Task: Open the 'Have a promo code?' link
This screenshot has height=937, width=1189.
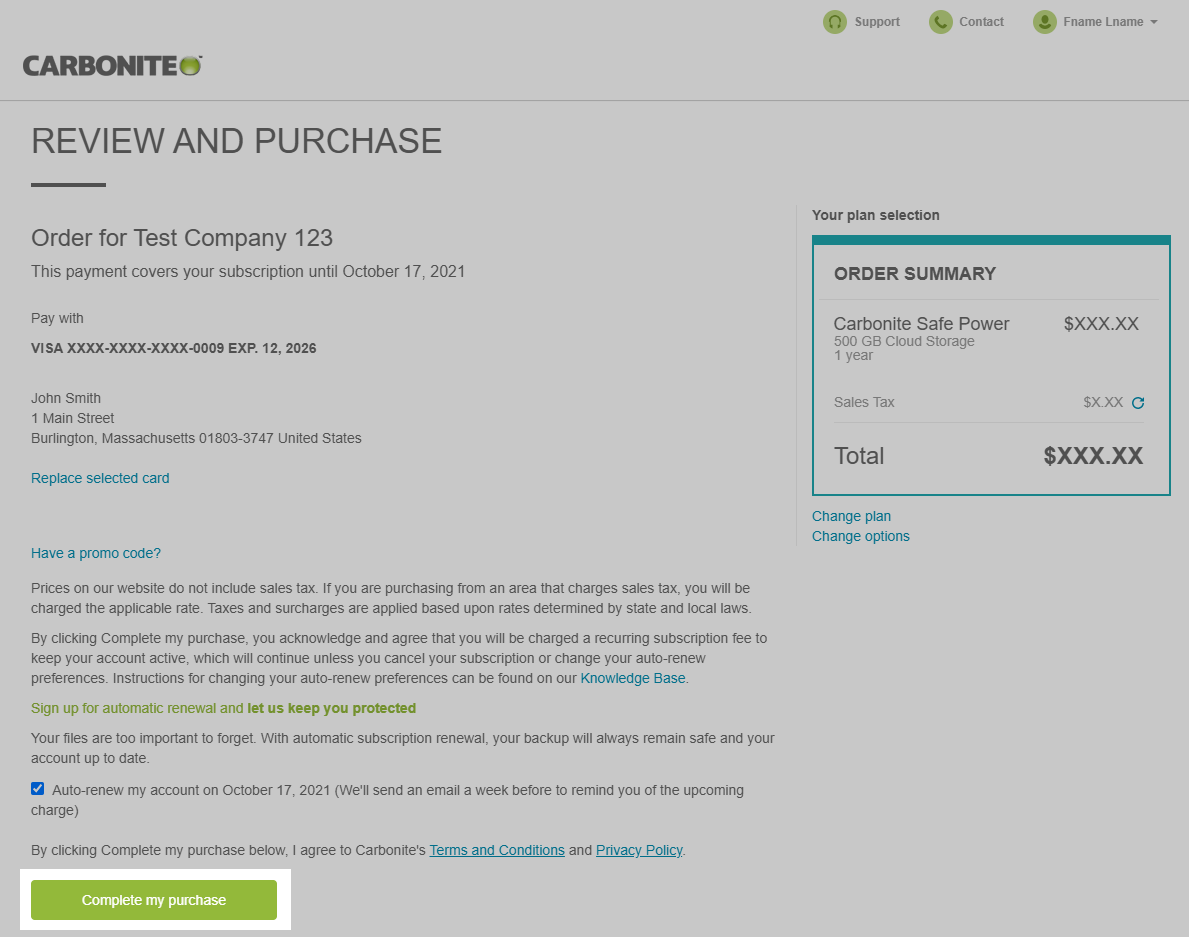Action: pyautogui.click(x=96, y=553)
